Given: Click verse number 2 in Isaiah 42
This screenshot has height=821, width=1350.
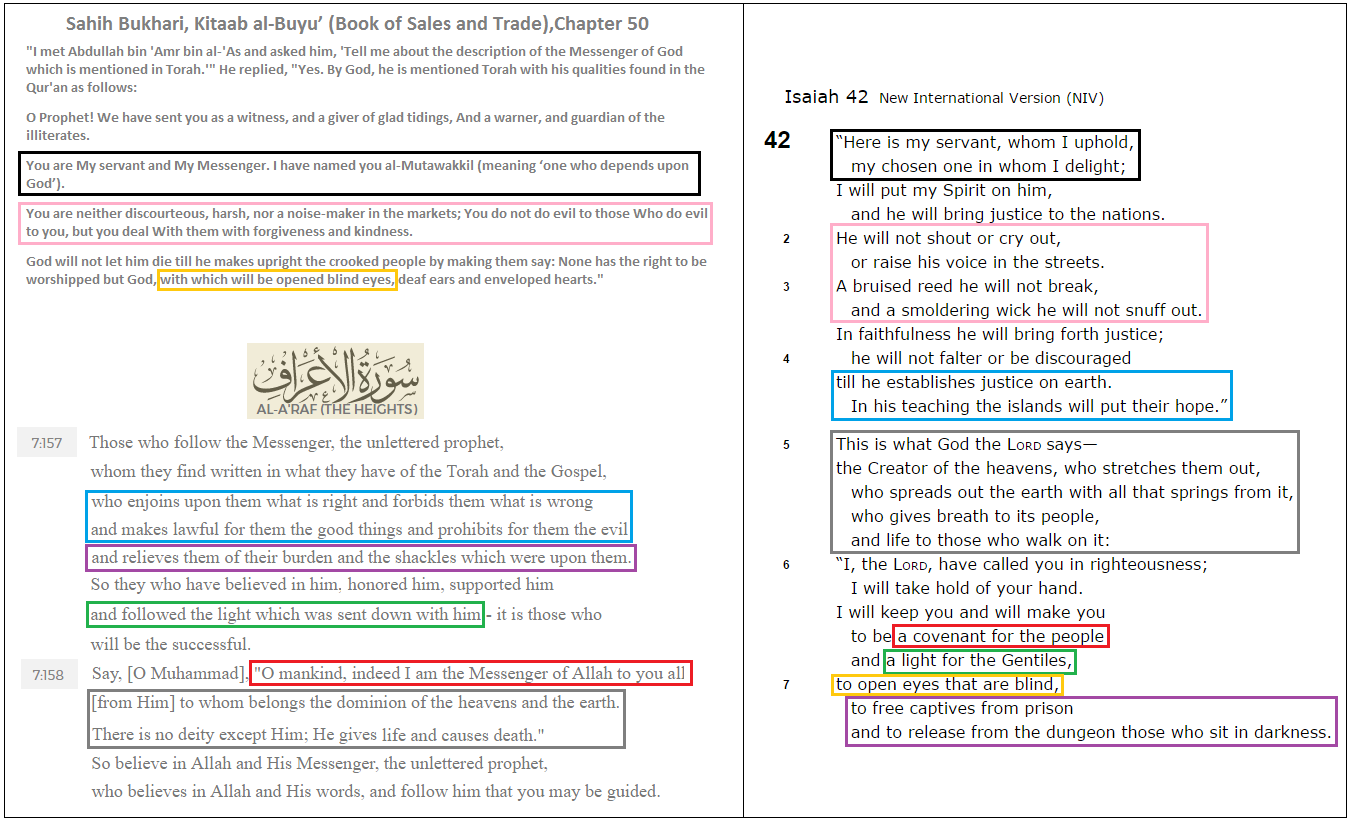Looking at the screenshot, I should (x=786, y=239).
